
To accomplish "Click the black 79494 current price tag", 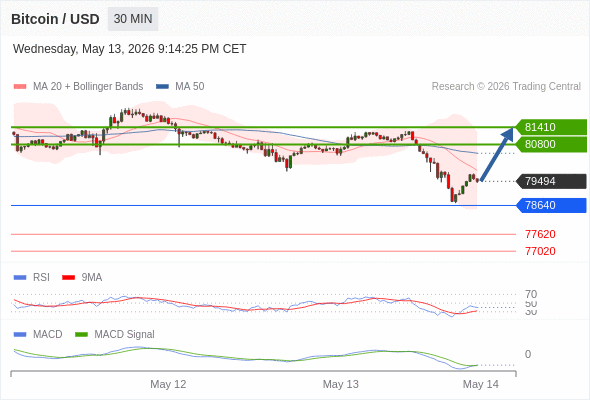I will tap(551, 181).
